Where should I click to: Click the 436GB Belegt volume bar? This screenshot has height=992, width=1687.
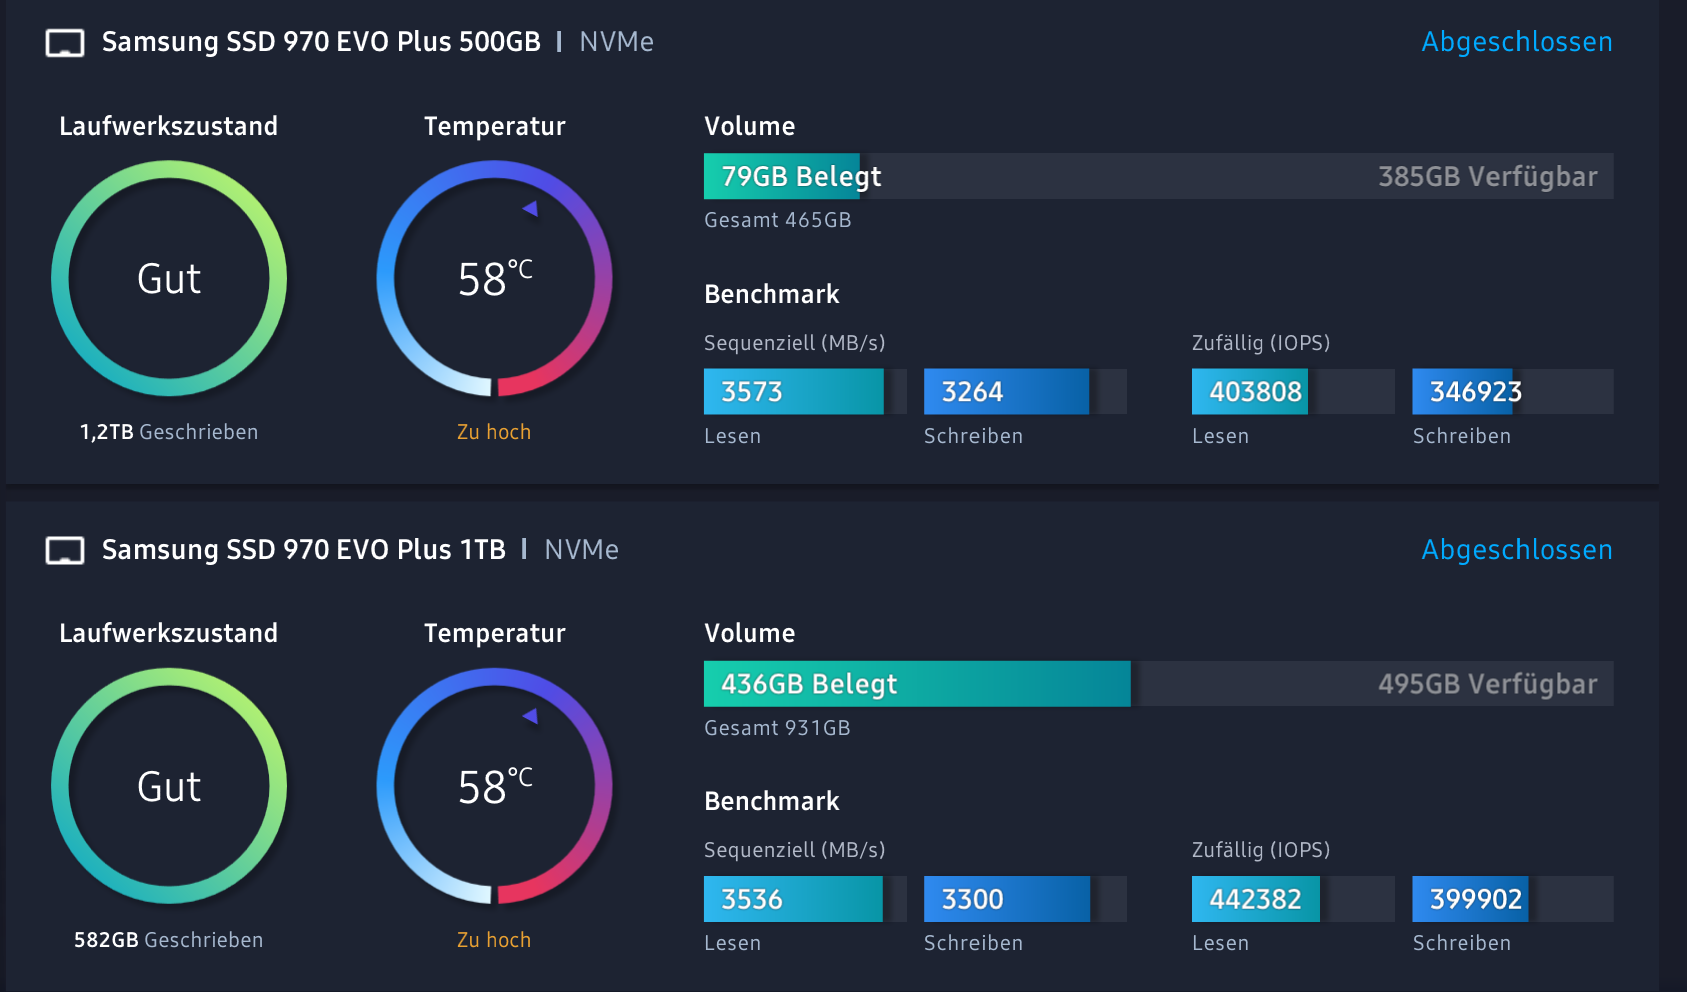point(916,684)
